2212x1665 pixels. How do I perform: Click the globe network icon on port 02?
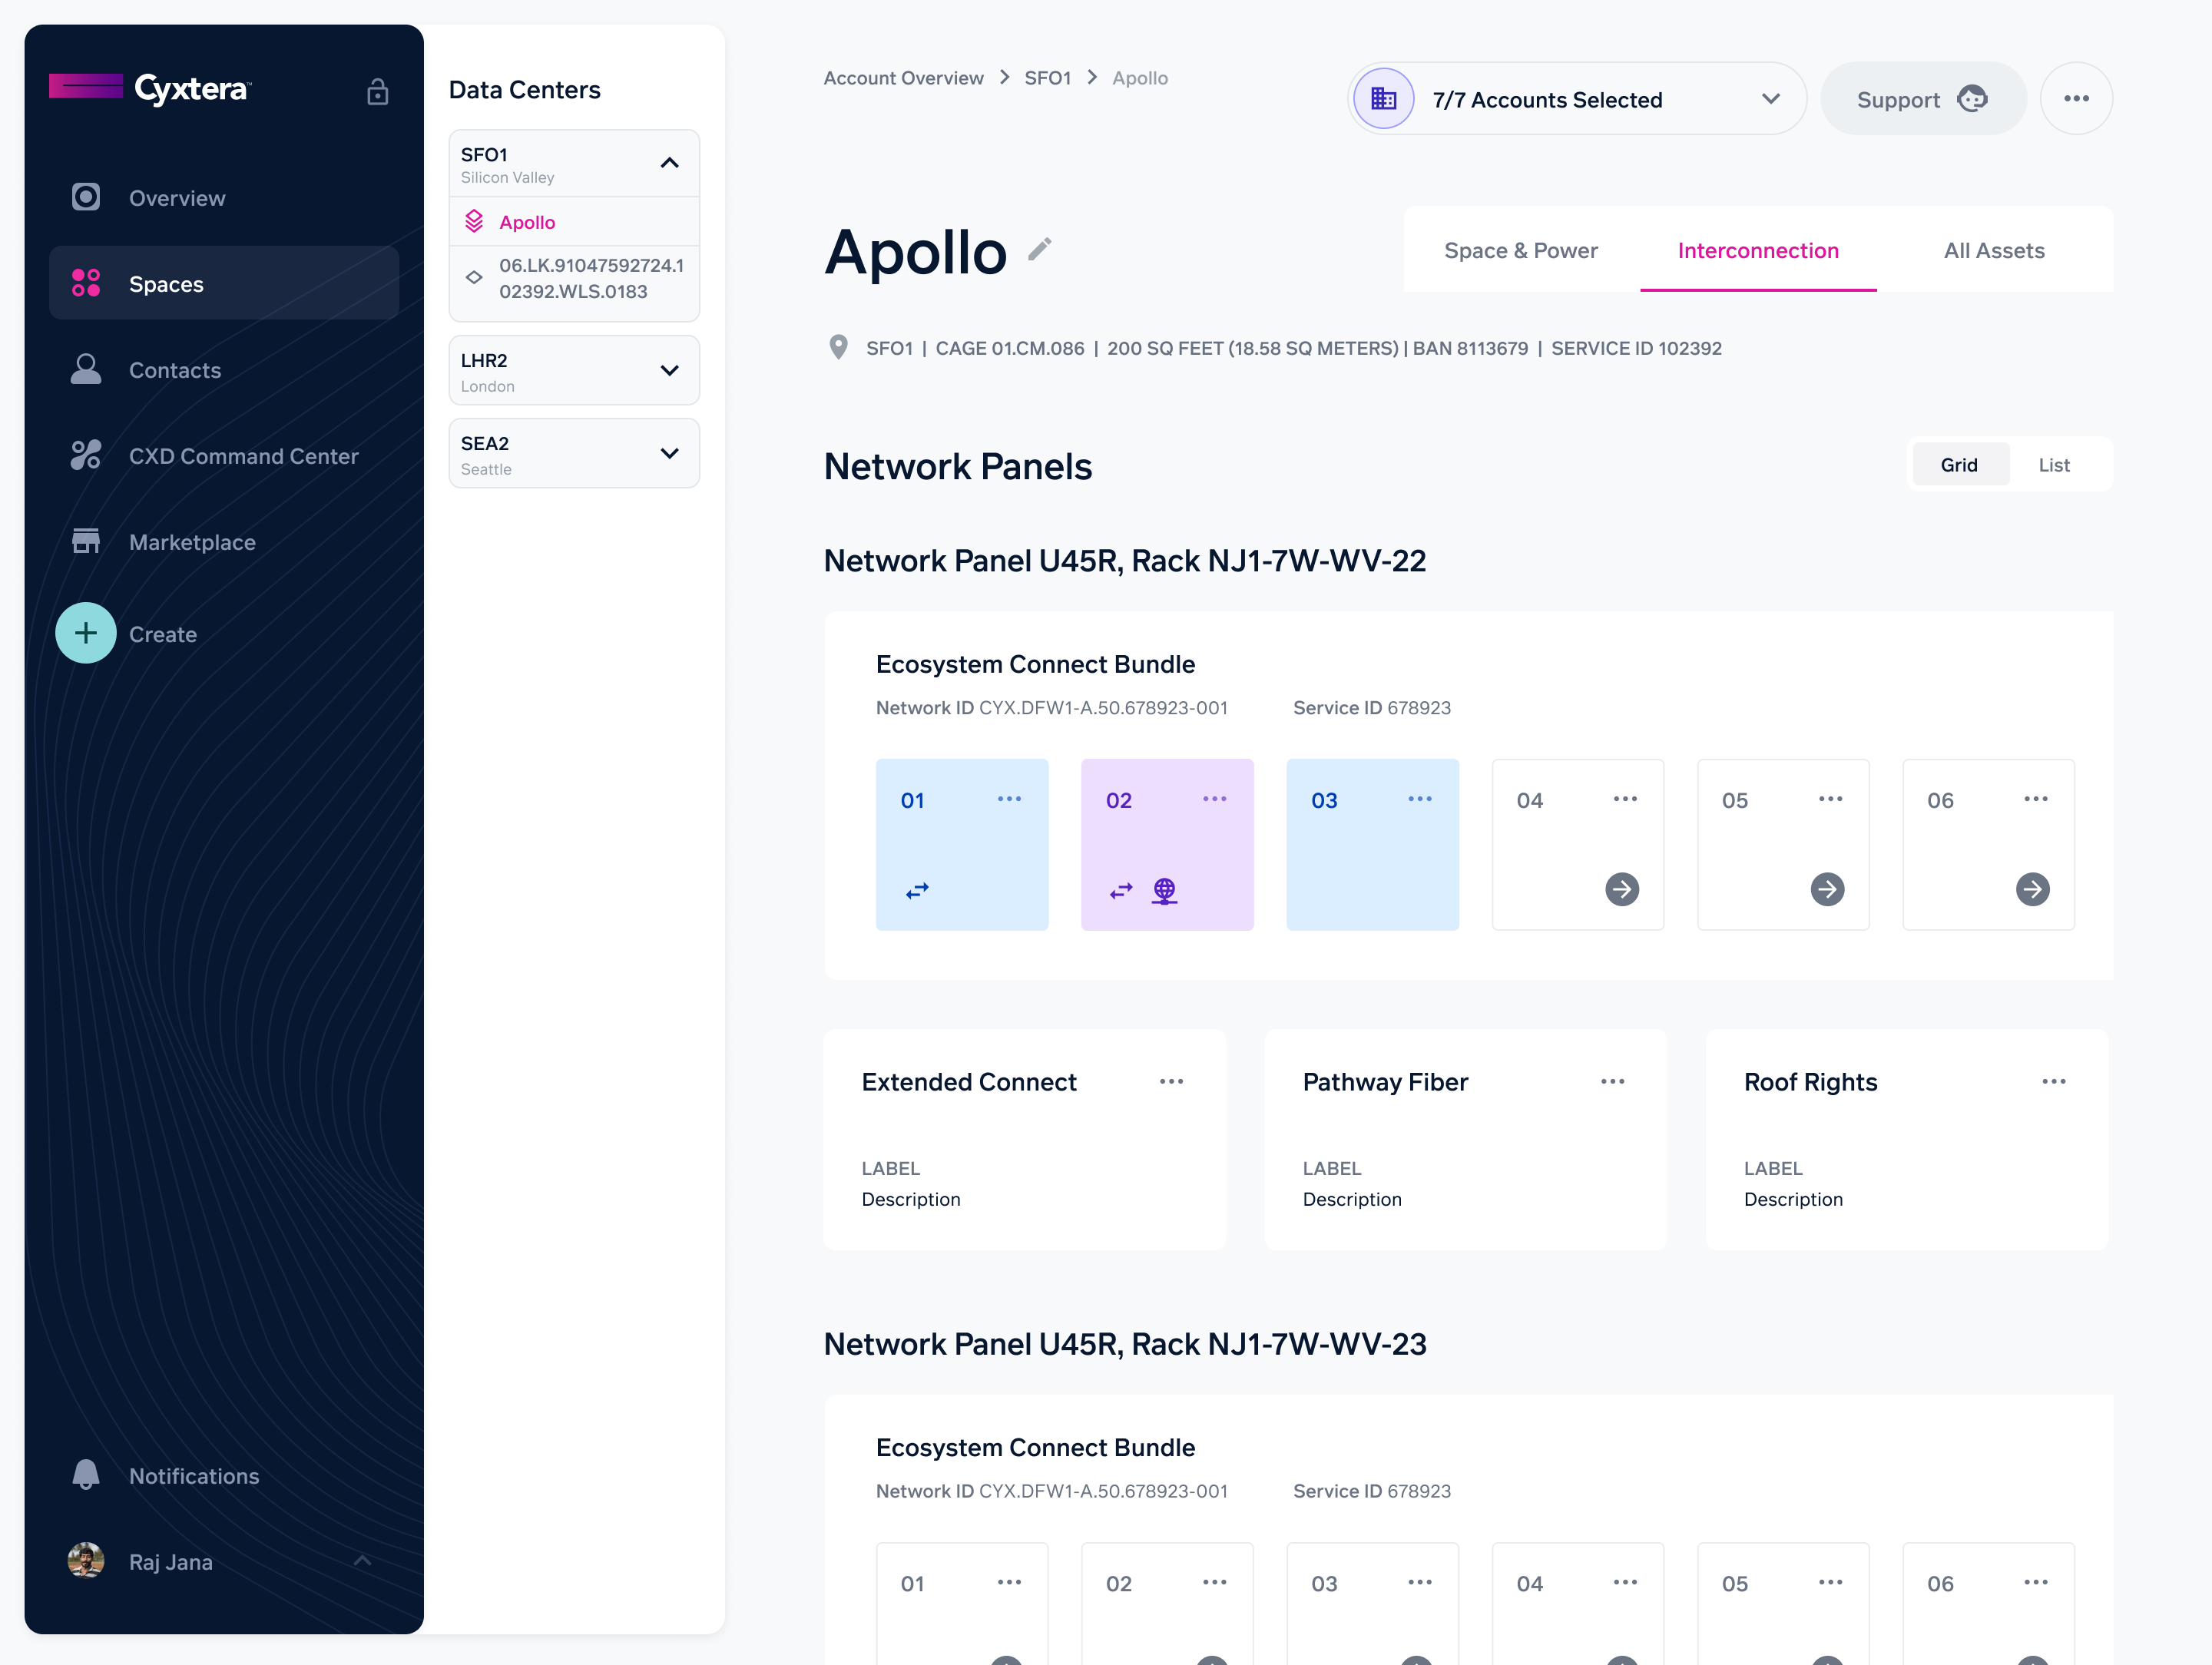(1164, 890)
